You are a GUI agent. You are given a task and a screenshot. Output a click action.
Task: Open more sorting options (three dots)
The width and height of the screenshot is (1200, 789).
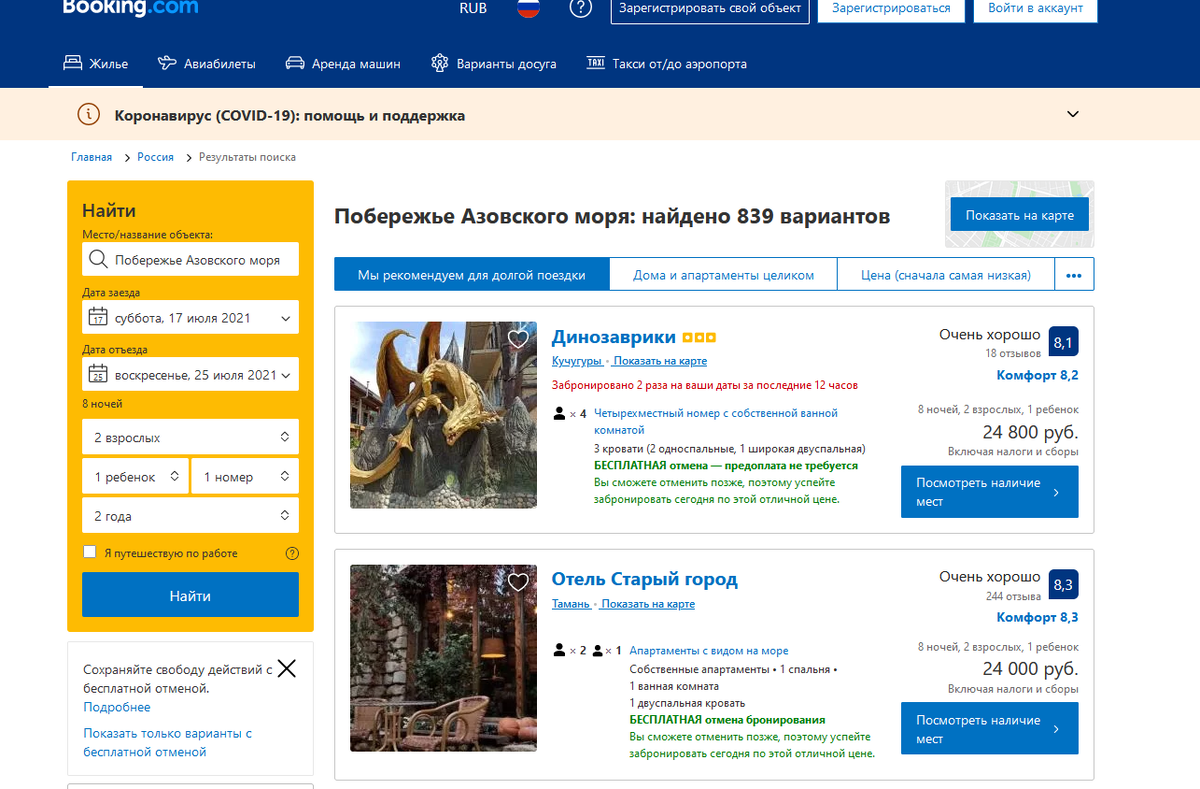coord(1074,275)
